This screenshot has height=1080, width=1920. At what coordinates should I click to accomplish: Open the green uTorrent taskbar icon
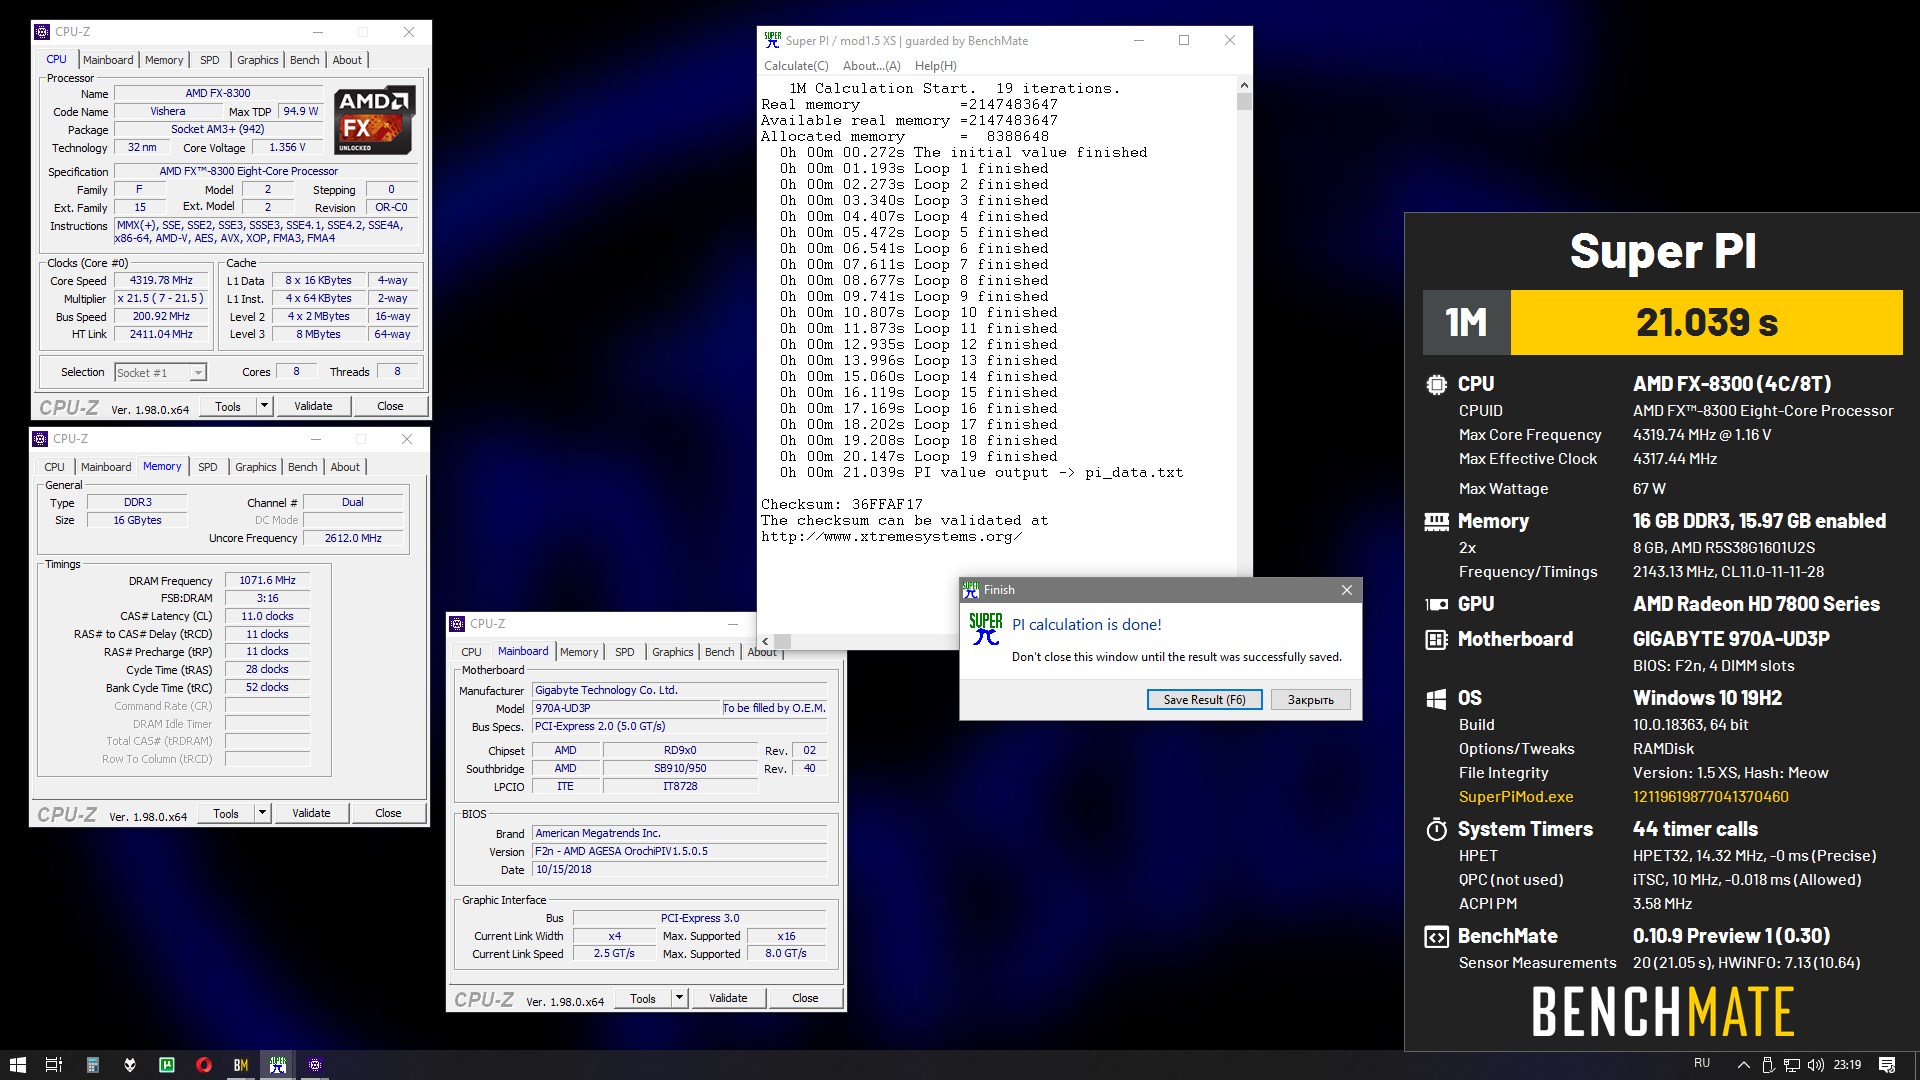click(167, 1065)
